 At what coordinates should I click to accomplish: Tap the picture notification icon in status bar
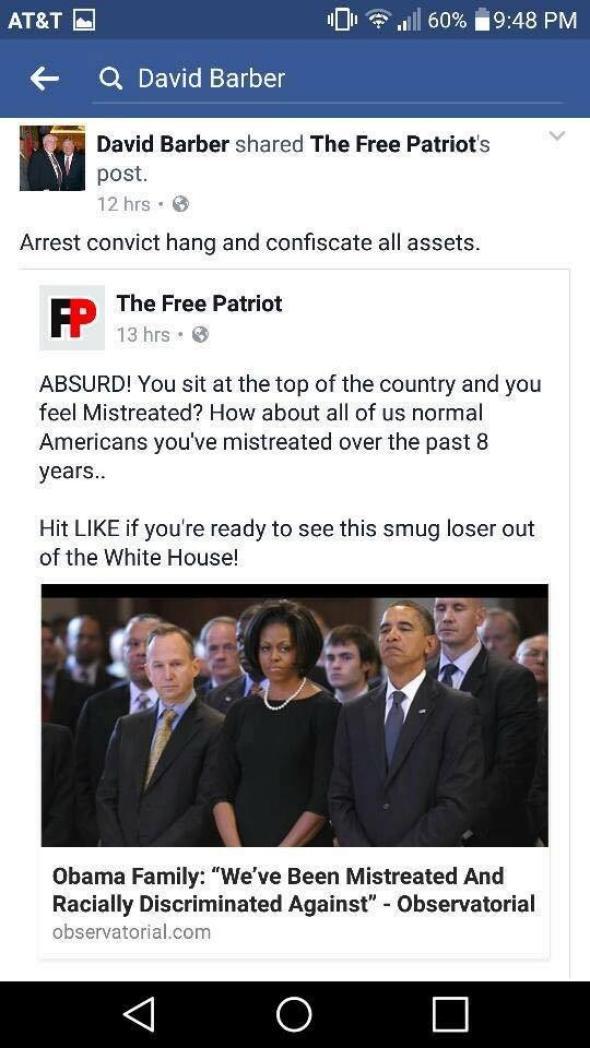83,20
